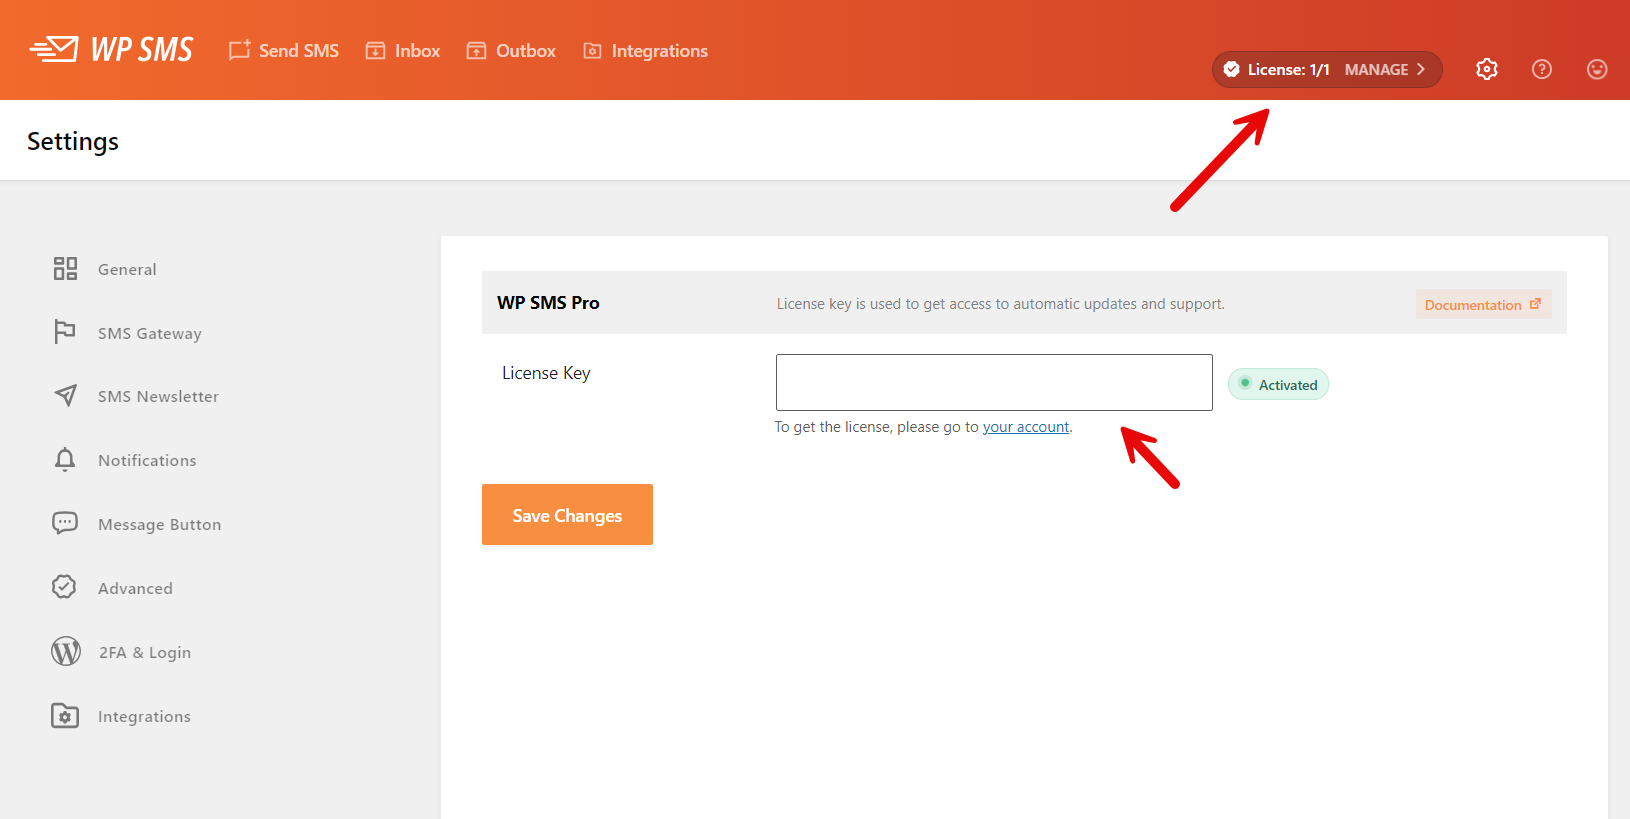1630x819 pixels.
Task: Open the Documentation link
Action: [1483, 305]
